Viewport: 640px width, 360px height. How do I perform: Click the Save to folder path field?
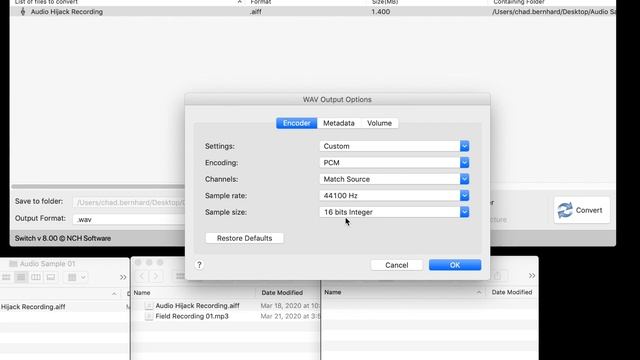pos(129,202)
